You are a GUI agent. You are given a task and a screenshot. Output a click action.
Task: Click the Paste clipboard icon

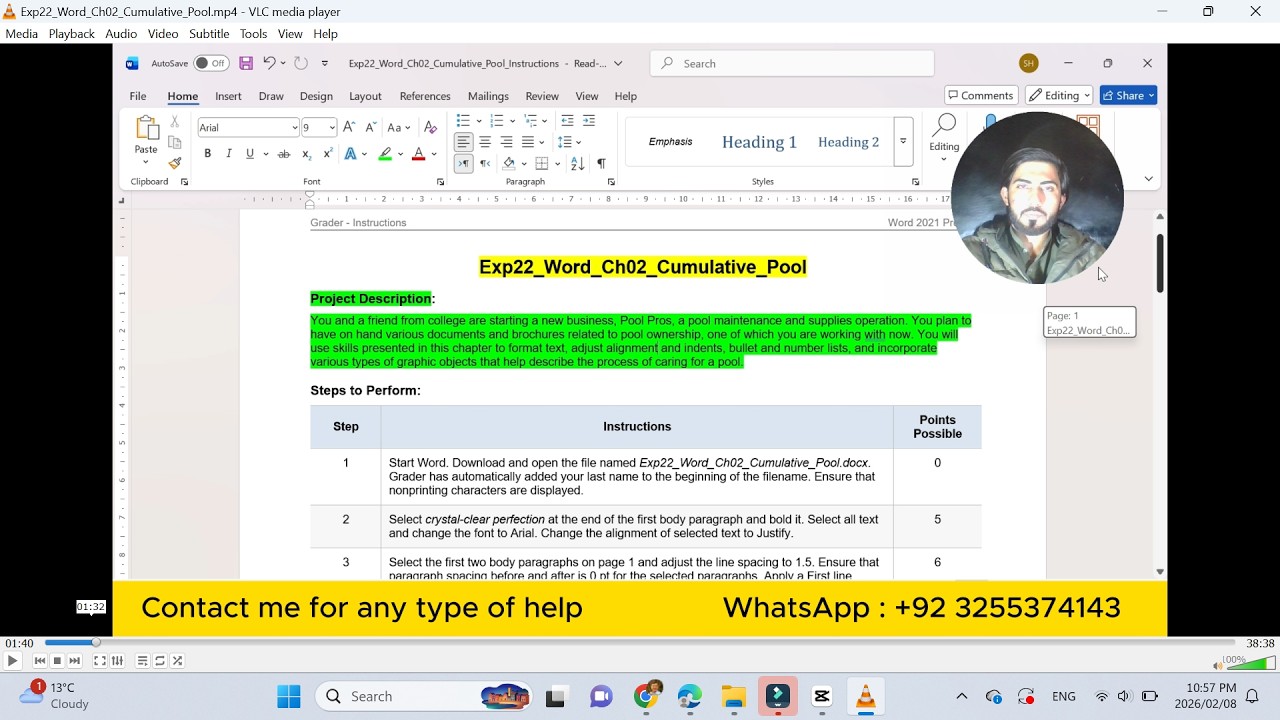[146, 129]
